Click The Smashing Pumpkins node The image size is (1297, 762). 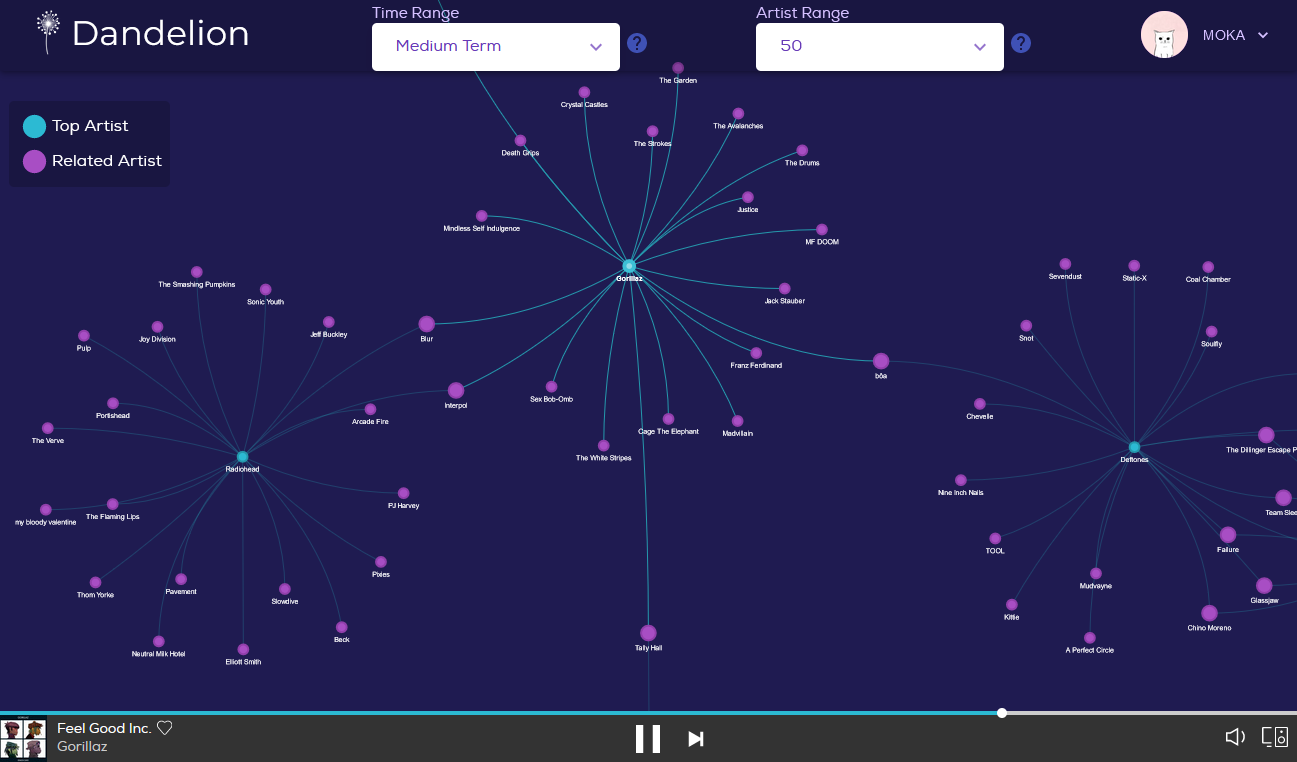point(197,272)
